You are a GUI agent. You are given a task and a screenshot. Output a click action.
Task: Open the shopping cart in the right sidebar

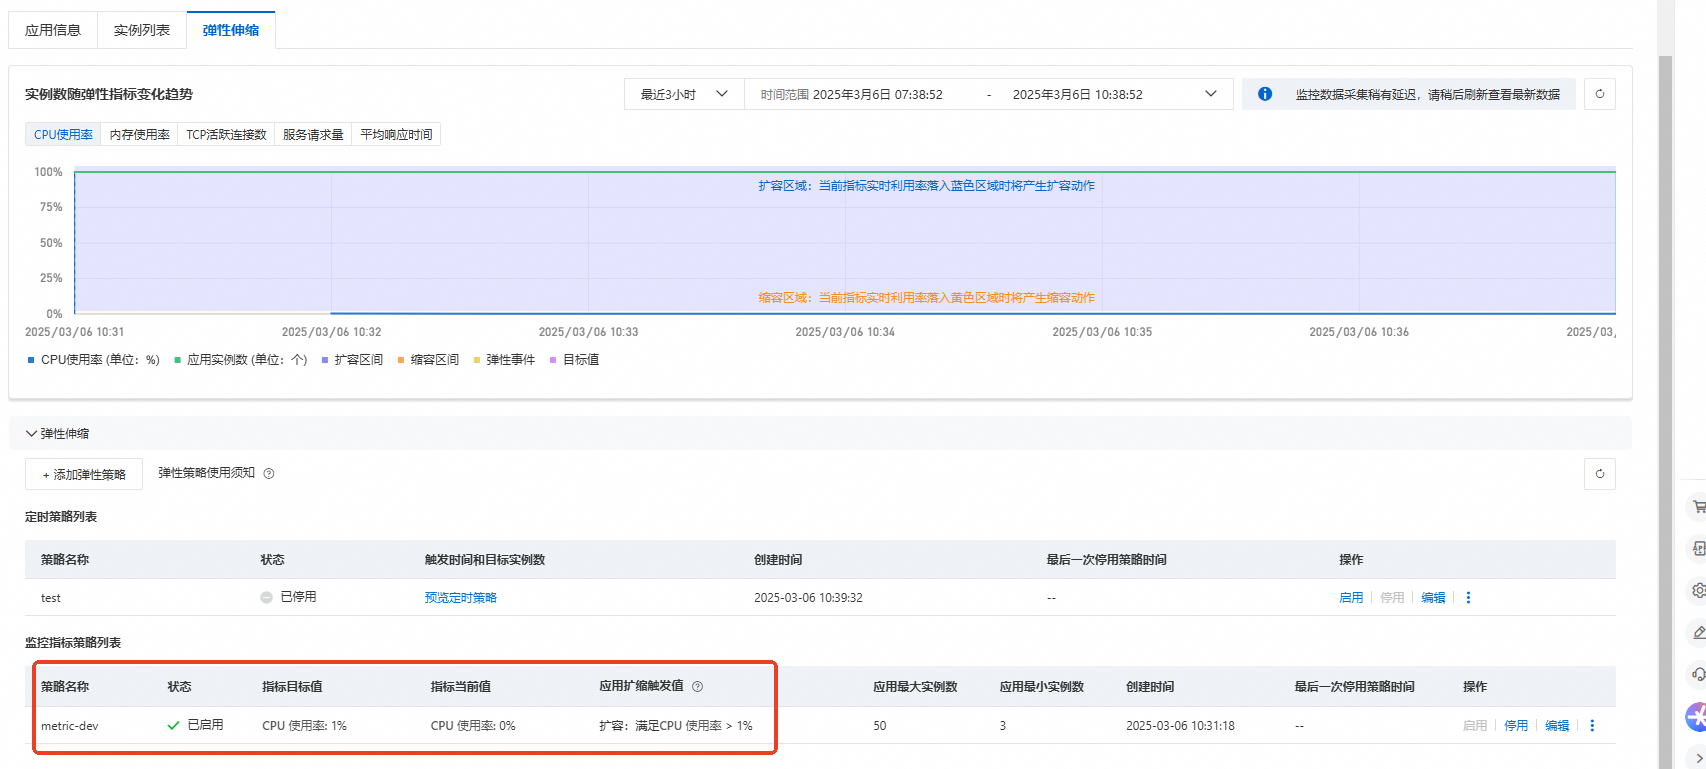(1698, 506)
